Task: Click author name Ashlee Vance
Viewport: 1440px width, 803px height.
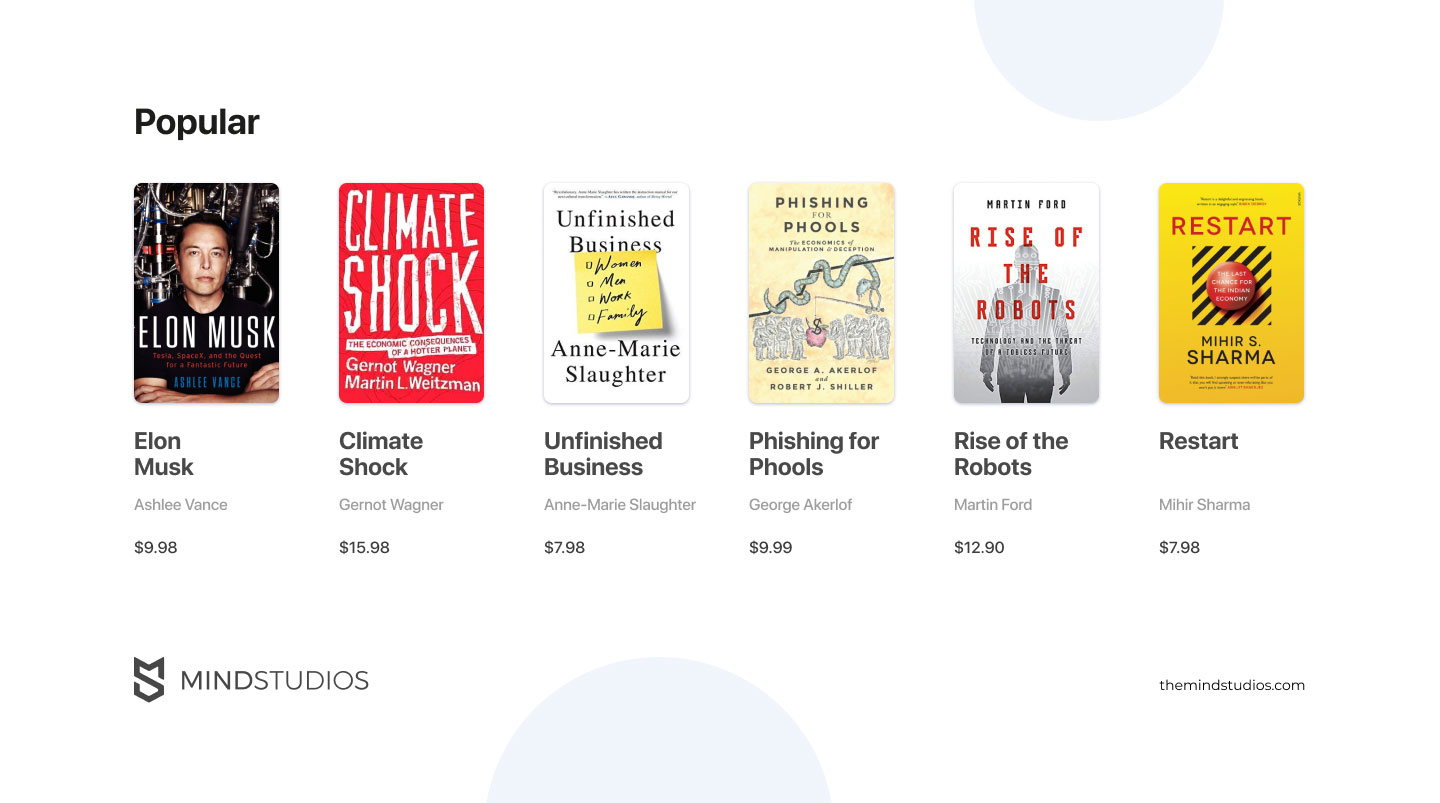Action: pos(181,505)
